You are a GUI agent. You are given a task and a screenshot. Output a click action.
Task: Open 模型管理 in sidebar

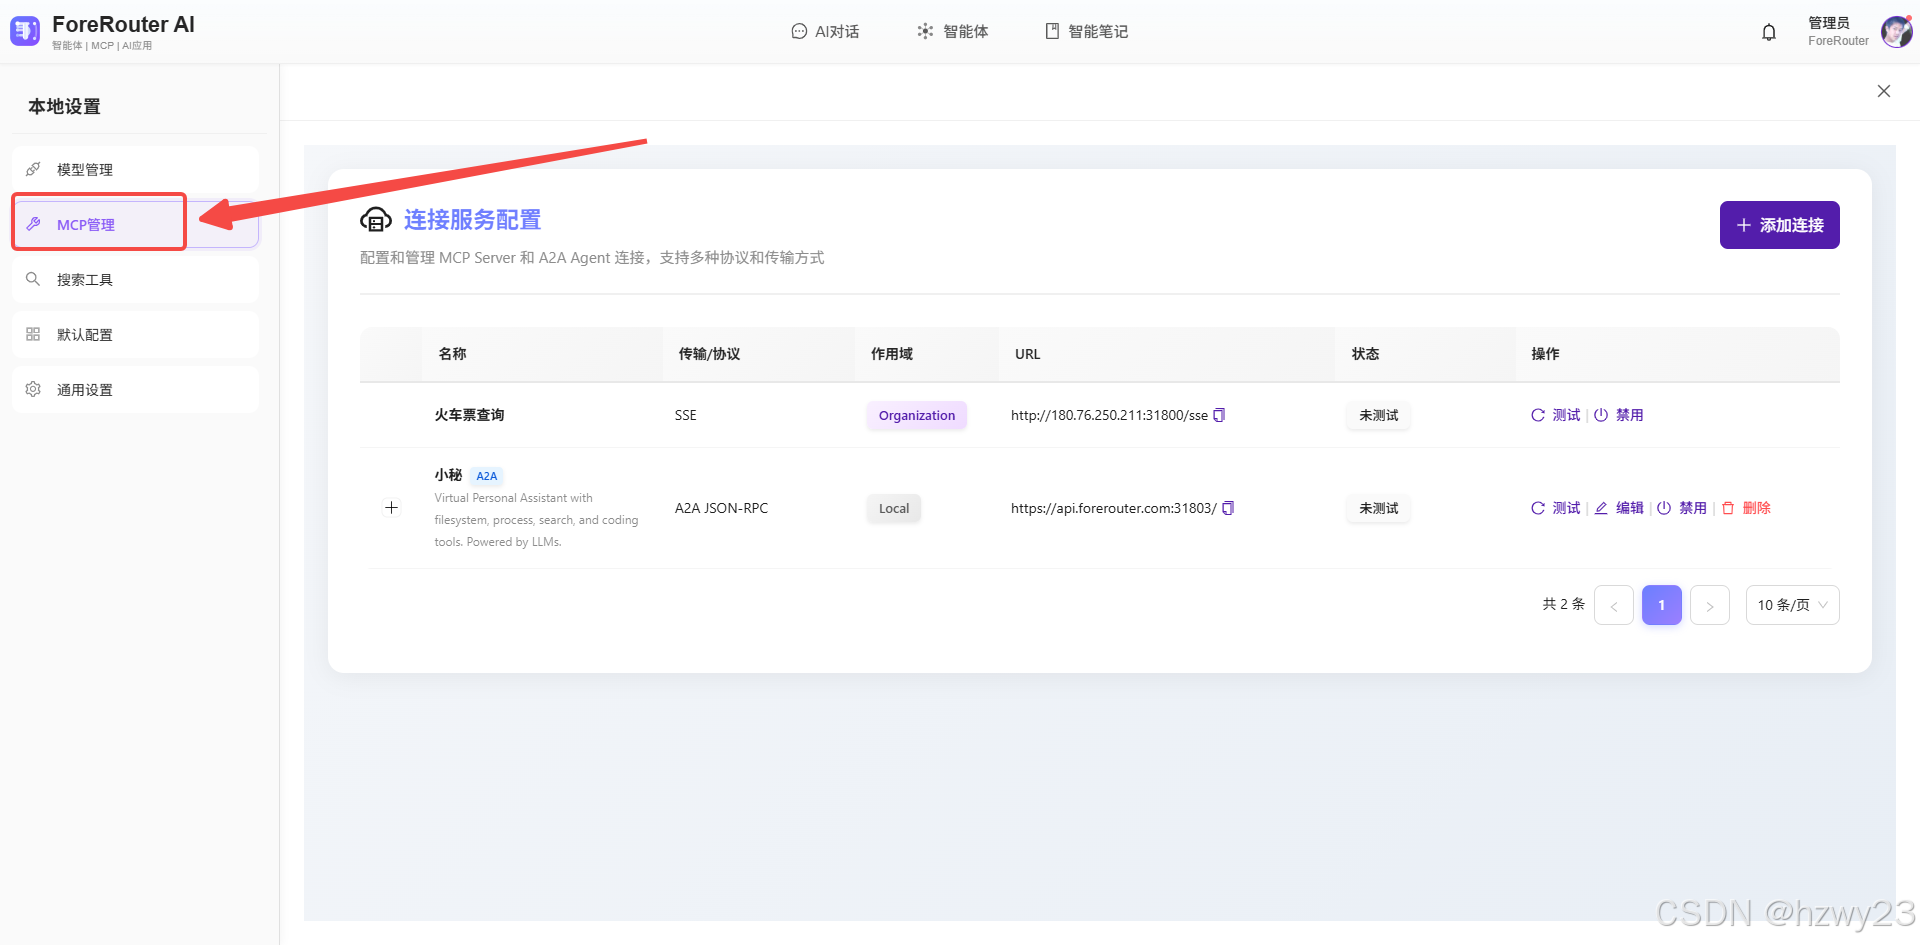(135, 170)
